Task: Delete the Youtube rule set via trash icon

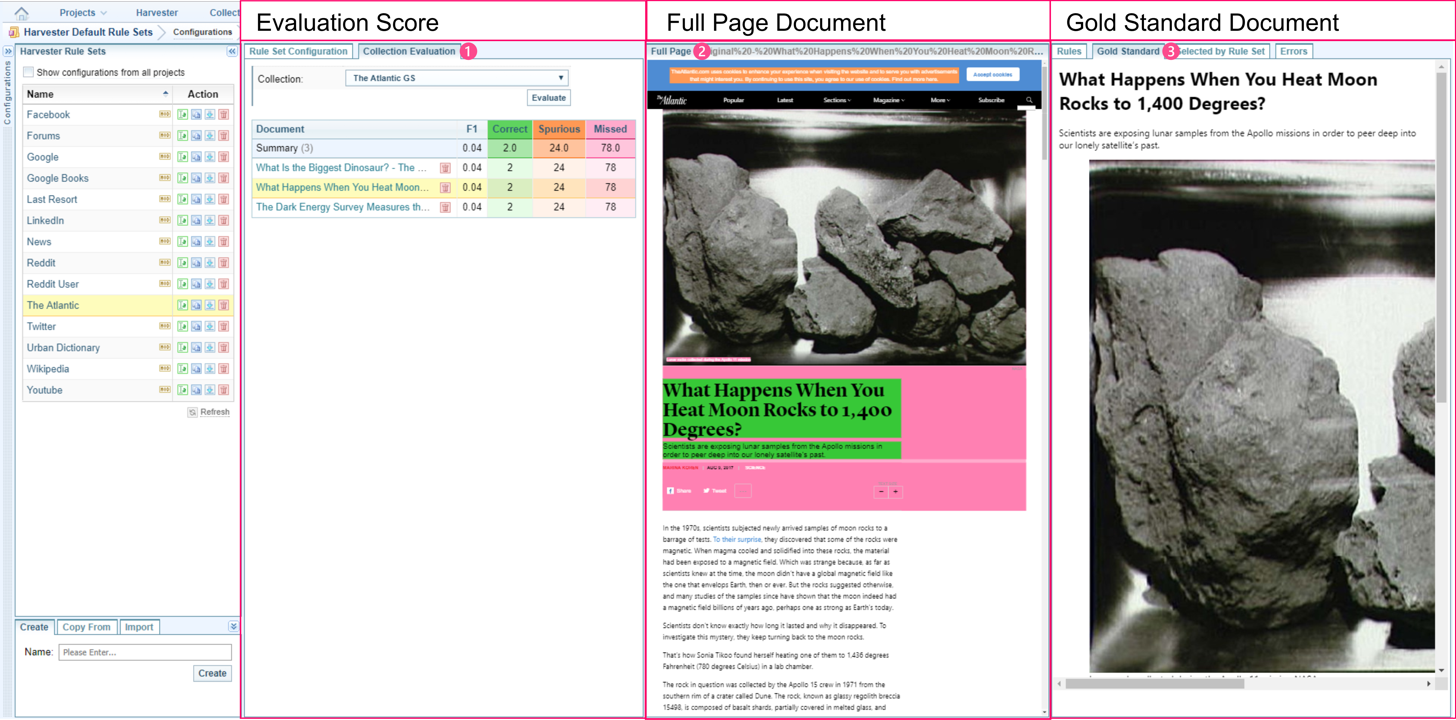Action: click(224, 390)
